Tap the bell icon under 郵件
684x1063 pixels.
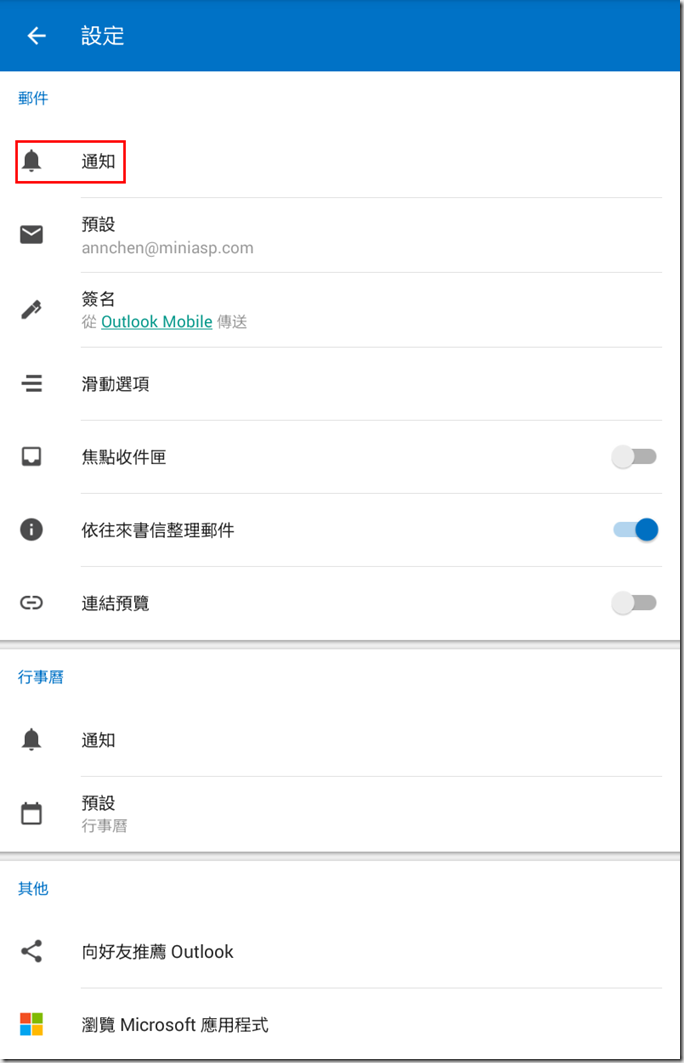point(32,161)
